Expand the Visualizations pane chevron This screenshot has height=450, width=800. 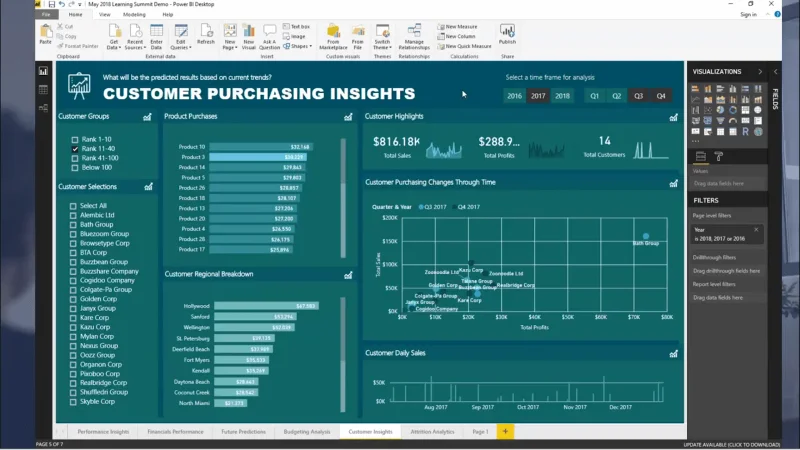[760, 72]
